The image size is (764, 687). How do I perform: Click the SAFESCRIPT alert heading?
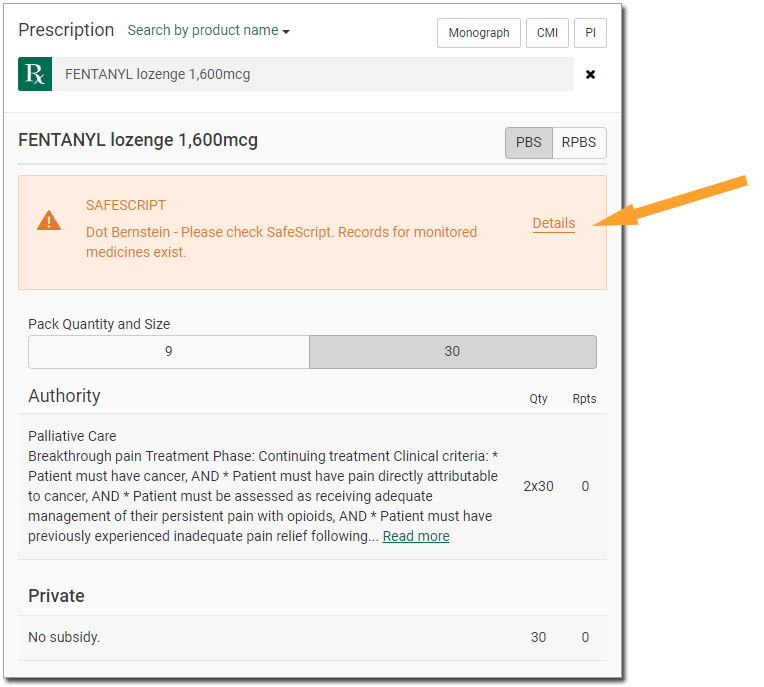click(x=126, y=206)
